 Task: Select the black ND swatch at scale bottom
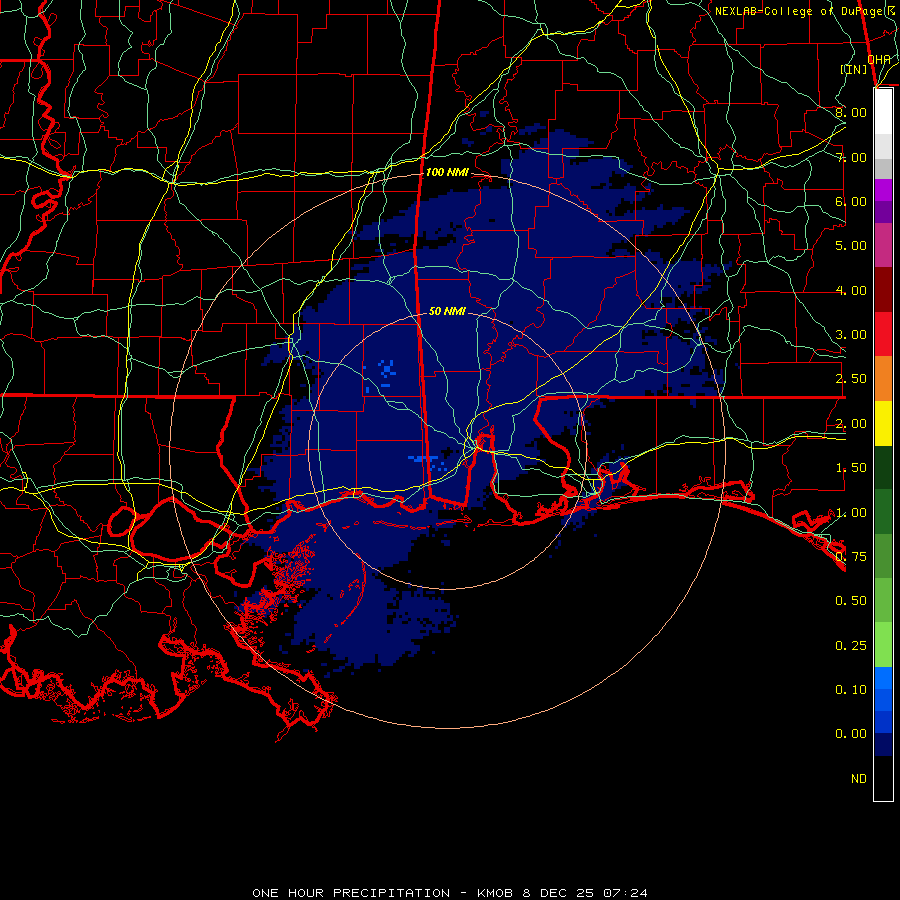883,778
